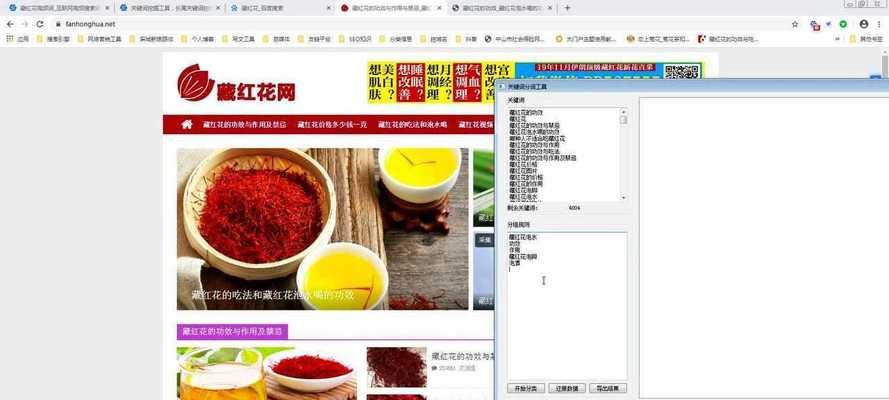Select 藏红花泡水 in grouping rules box
The image size is (889, 400).
pyautogui.click(x=522, y=237)
